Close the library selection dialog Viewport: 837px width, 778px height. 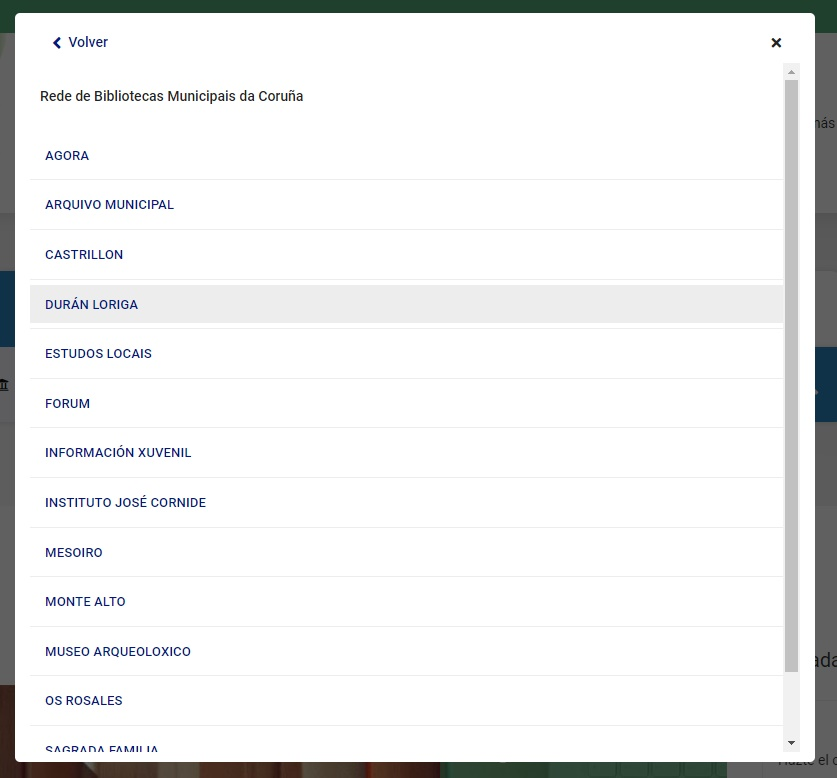click(776, 43)
